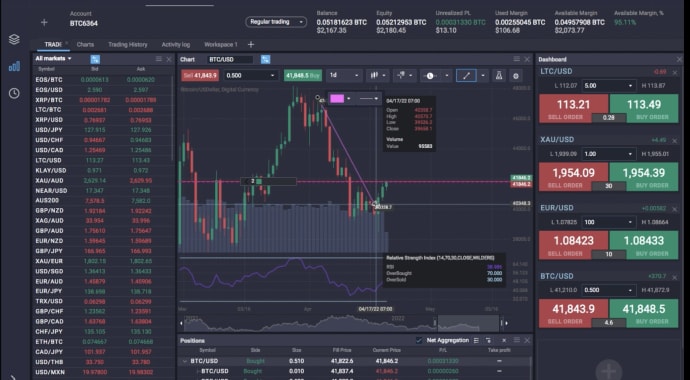Image resolution: width=690 pixels, height=380 pixels.
Task: Select the ETH/BTC row in markets list
Action: [102, 342]
